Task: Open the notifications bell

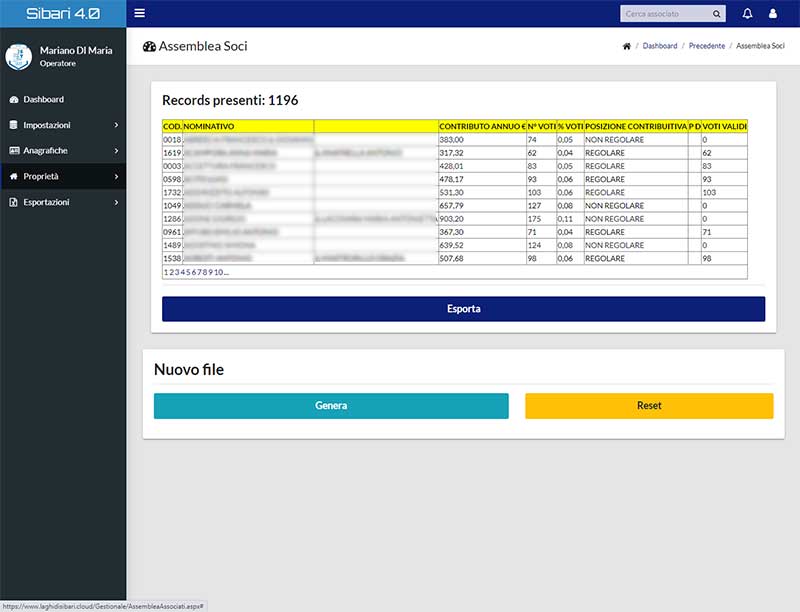Action: (747, 14)
